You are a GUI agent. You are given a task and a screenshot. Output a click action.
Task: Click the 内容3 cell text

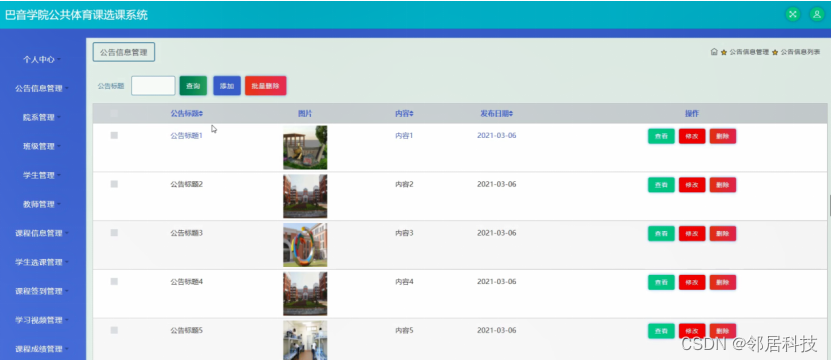click(x=404, y=233)
